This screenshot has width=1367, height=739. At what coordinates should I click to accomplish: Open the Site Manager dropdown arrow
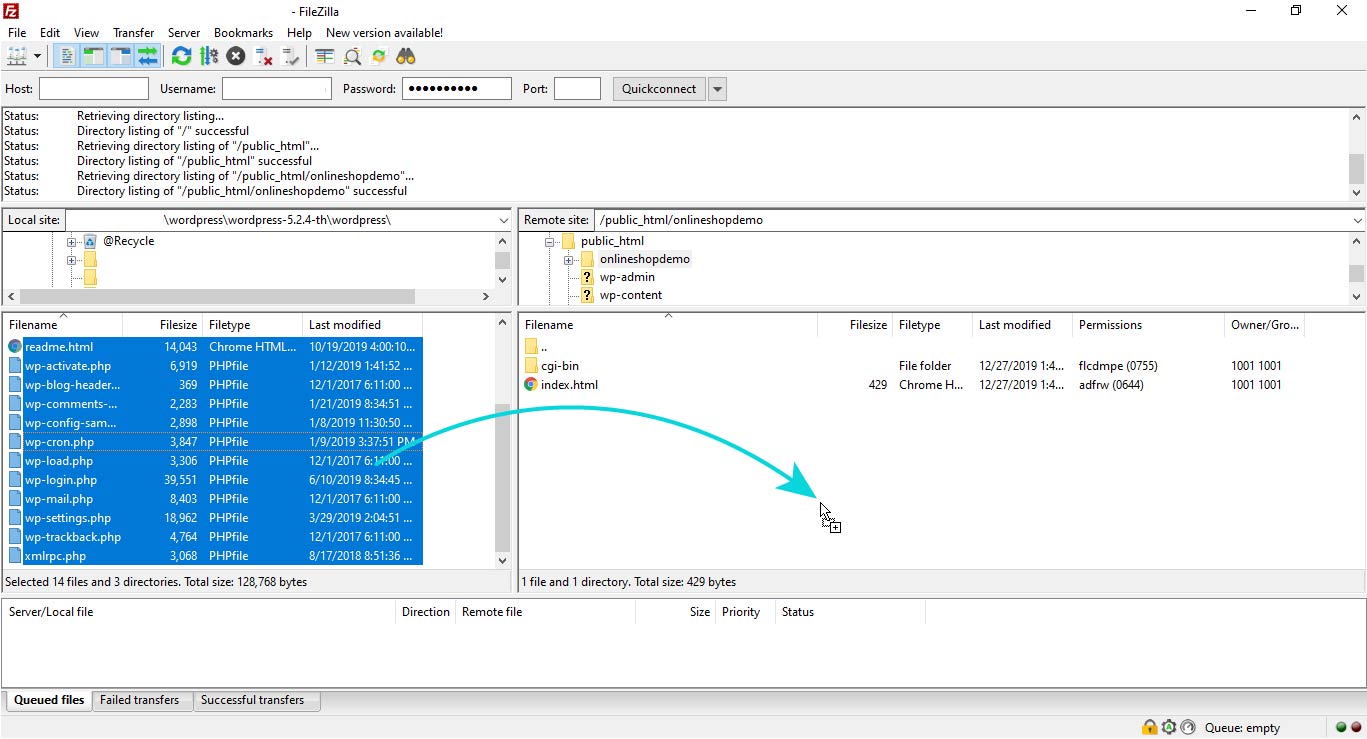click(37, 57)
